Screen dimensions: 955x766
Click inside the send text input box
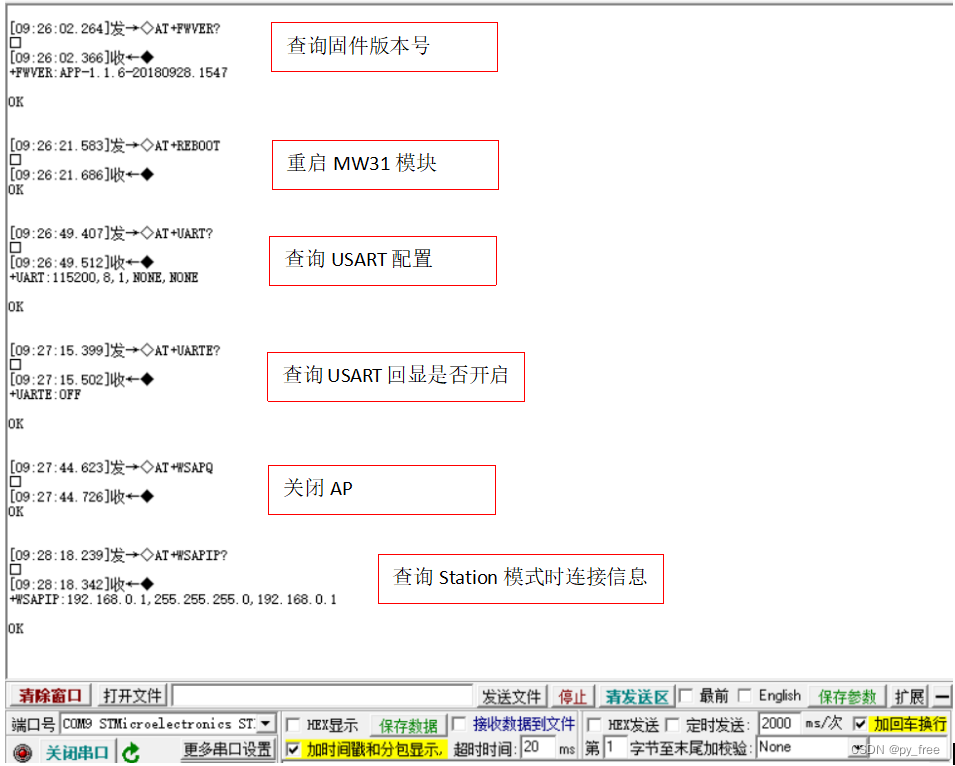320,694
